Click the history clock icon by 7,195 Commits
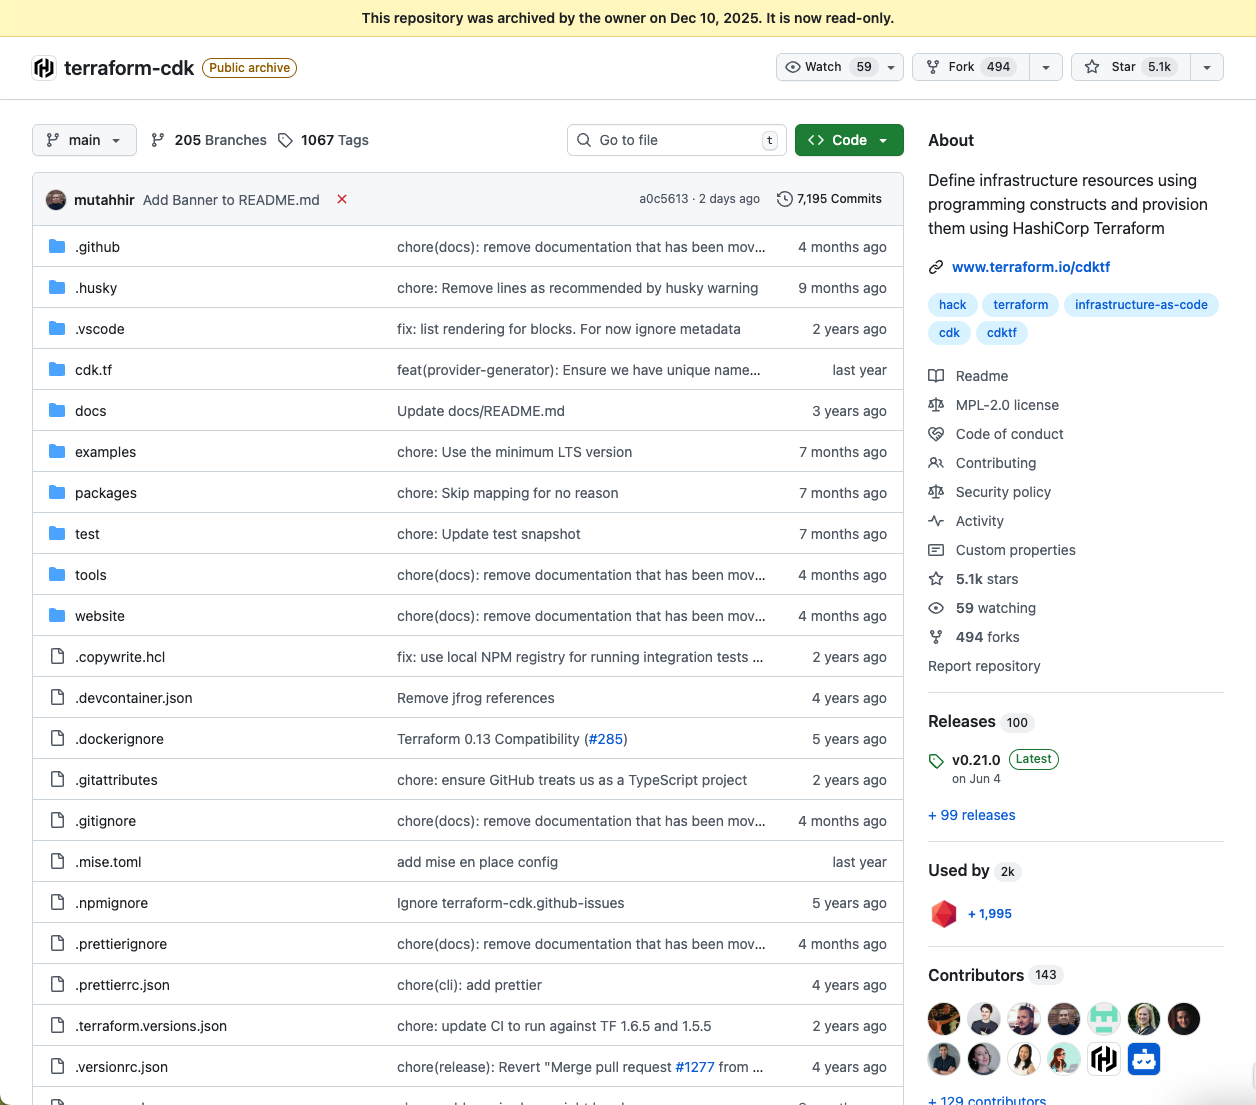The height and width of the screenshot is (1105, 1256). click(x=785, y=199)
